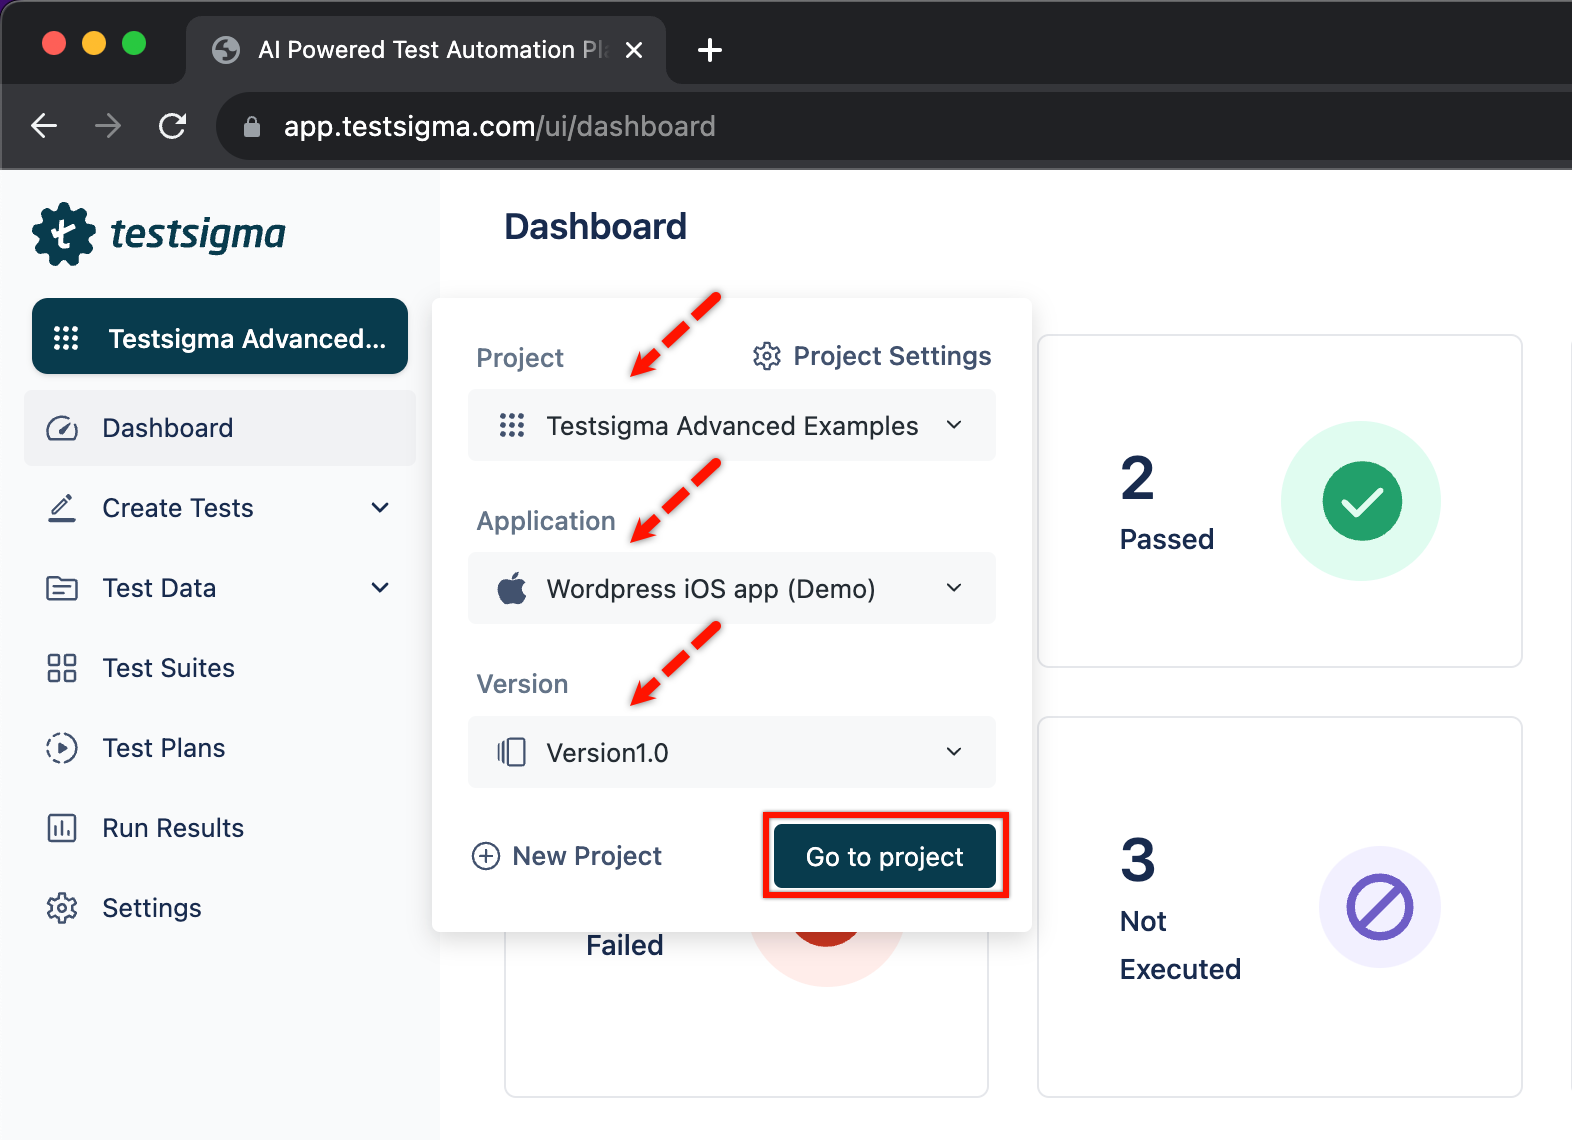The image size is (1572, 1140).
Task: Close the AI Powered Test Automation tab
Action: (634, 50)
